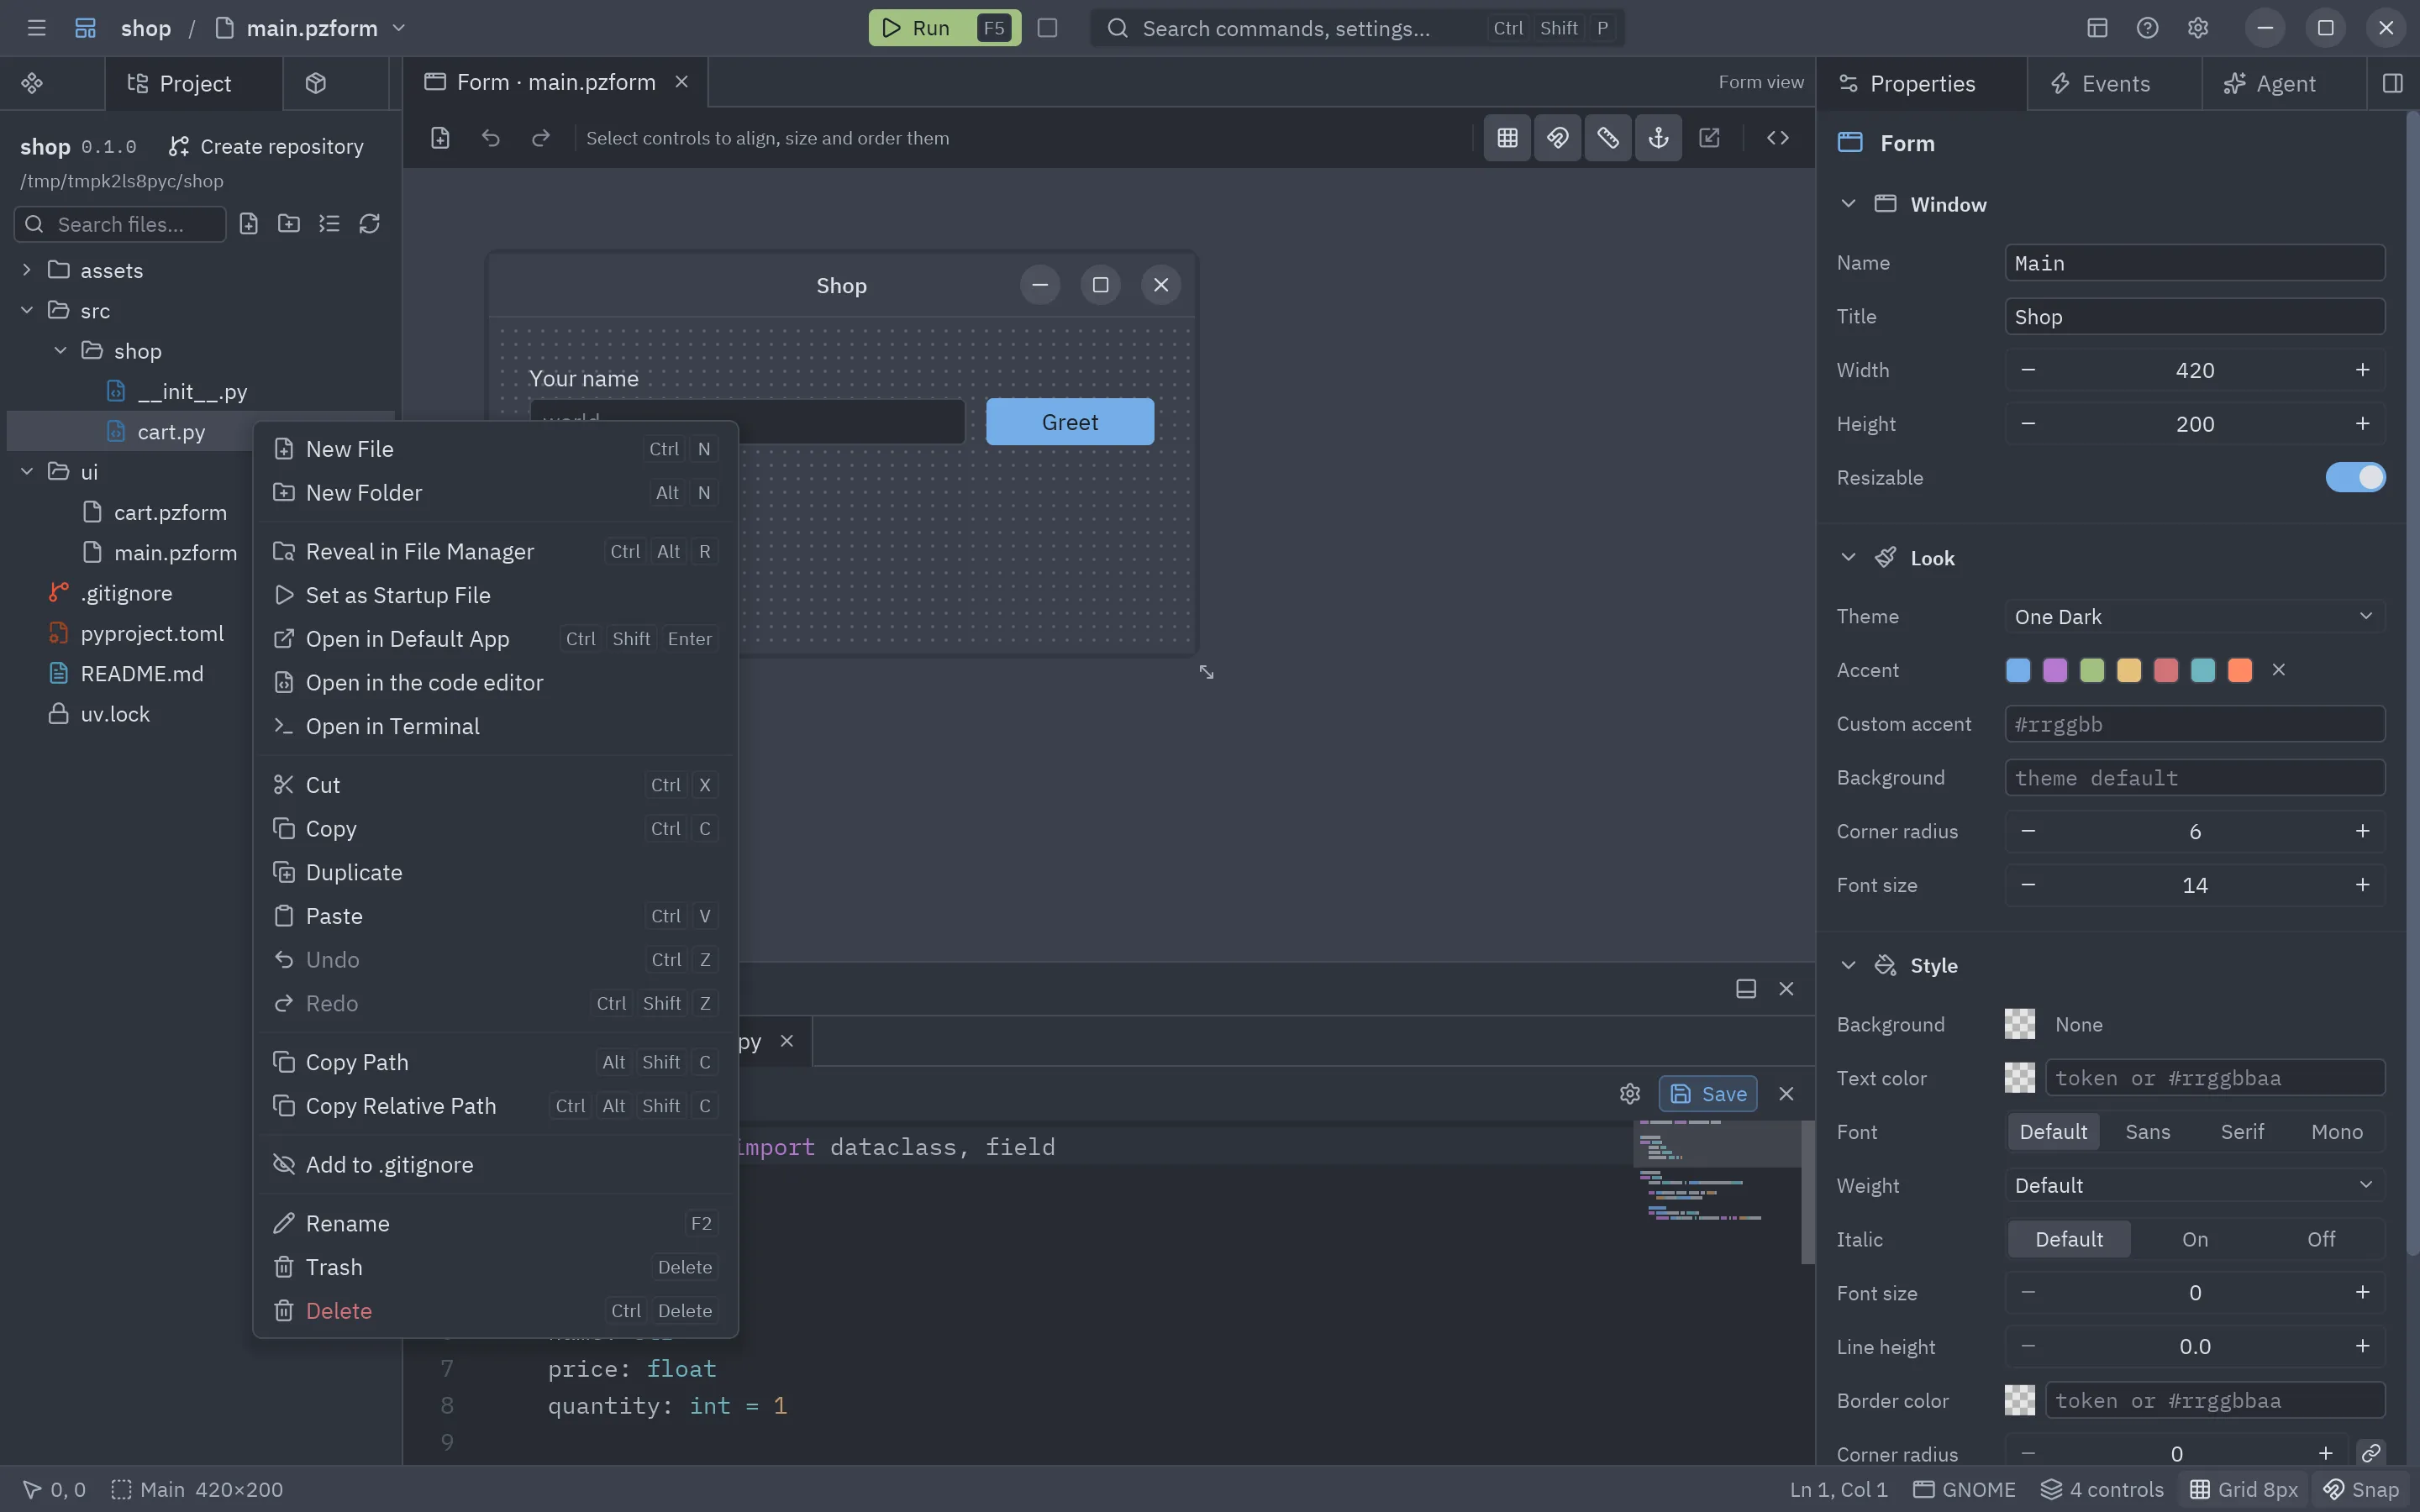
Task: Click the Save button
Action: pos(1708,1094)
